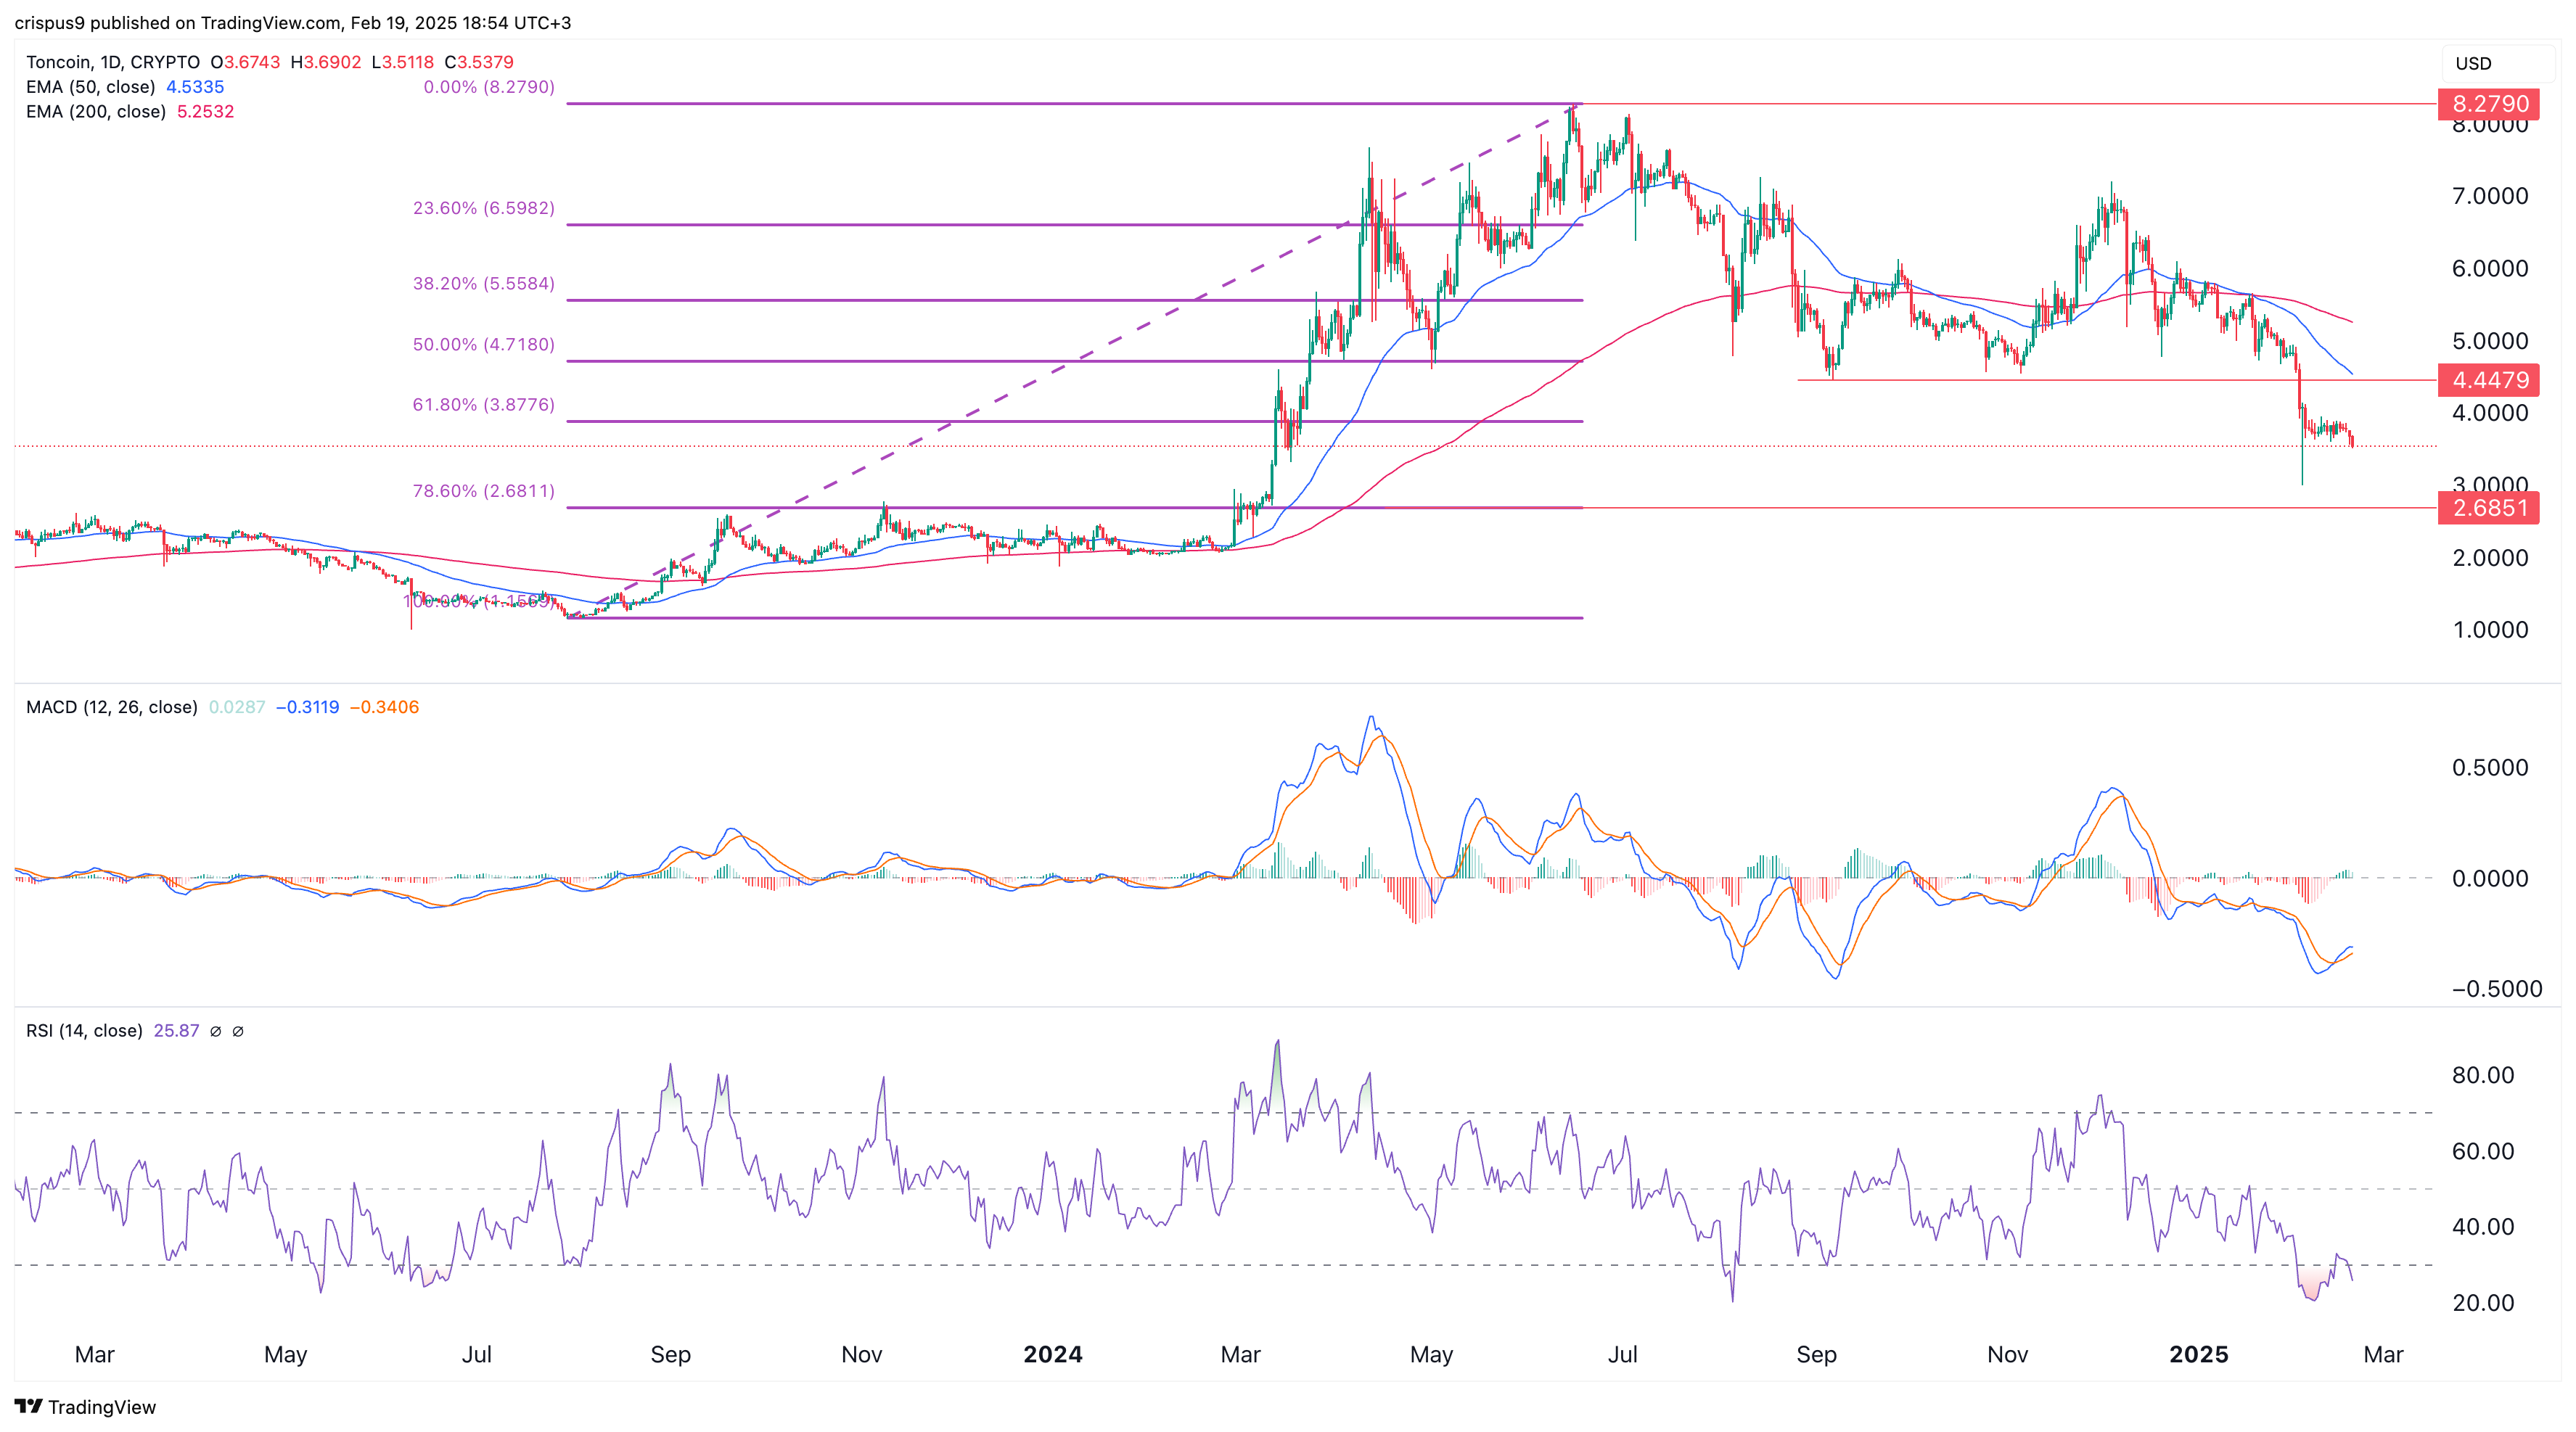Click the 7.0000 price axis label
Image resolution: width=2576 pixels, height=1432 pixels.
2490,196
